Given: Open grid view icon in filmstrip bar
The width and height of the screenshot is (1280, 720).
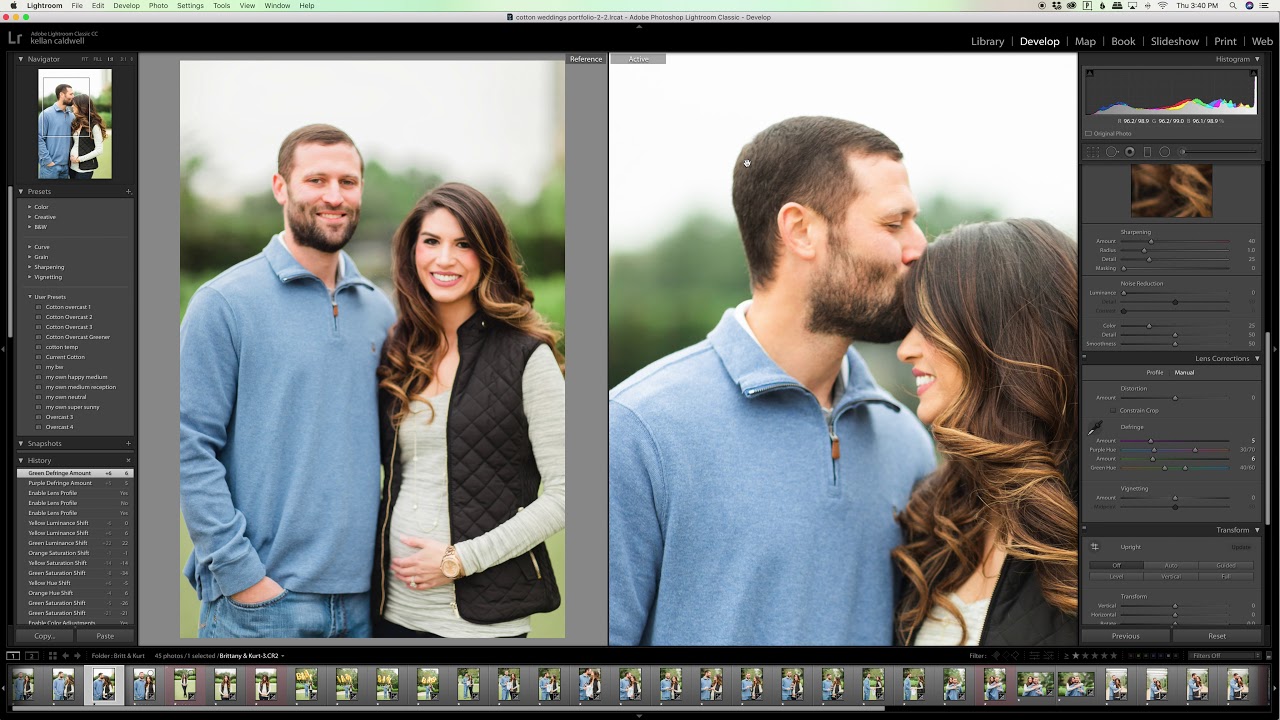Looking at the screenshot, I should 52,656.
